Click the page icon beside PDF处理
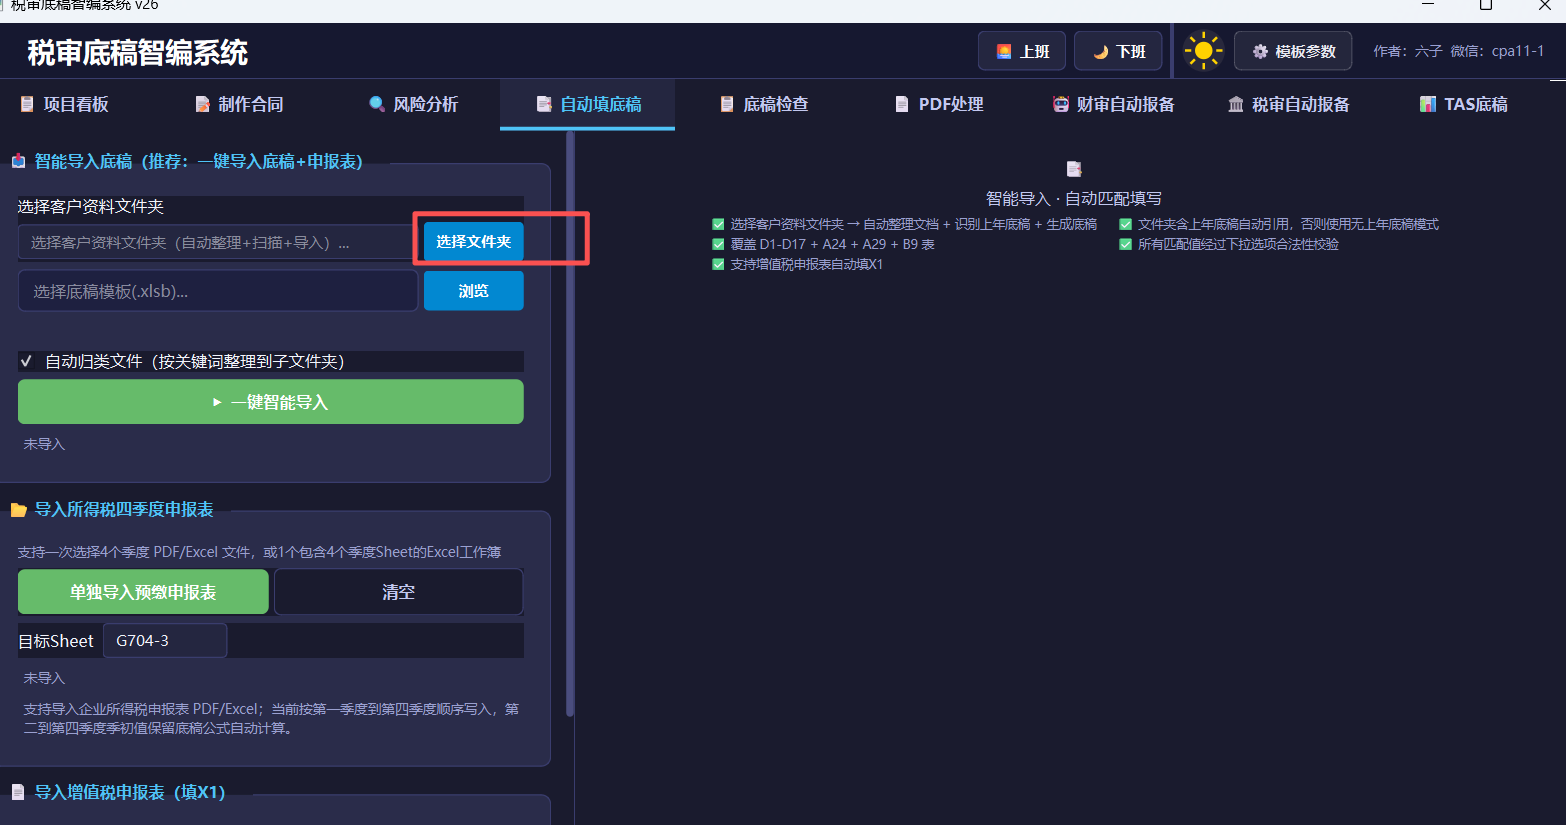Screen dimensions: 1566x825 pyautogui.click(x=902, y=104)
